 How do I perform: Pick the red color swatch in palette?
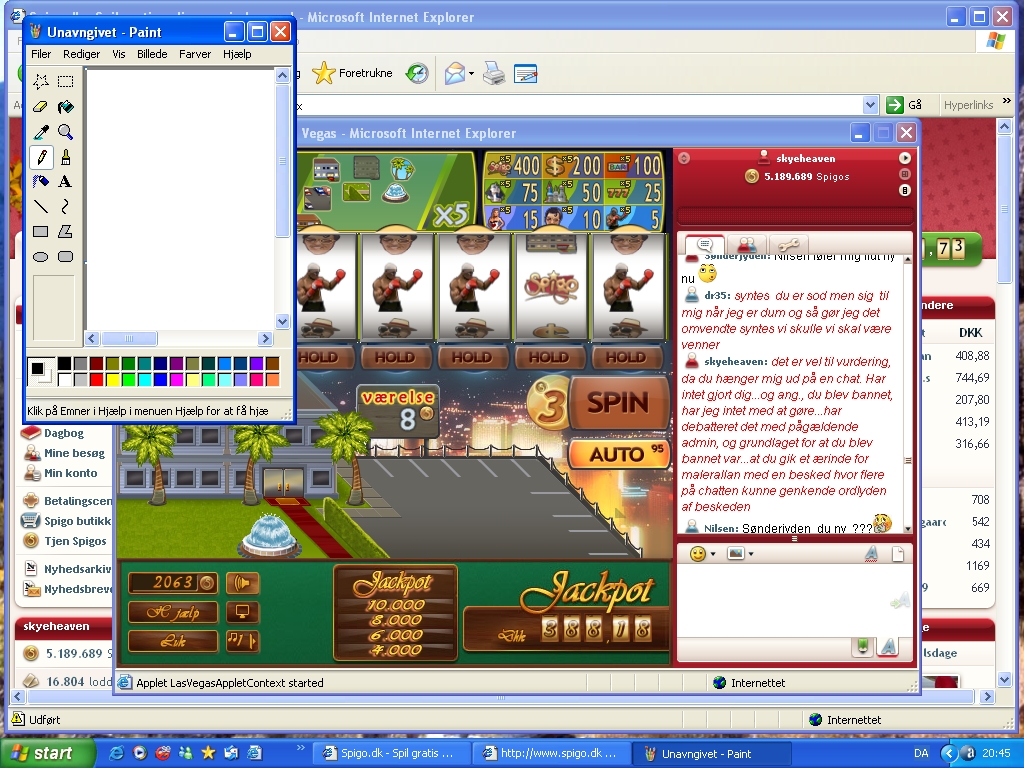(x=96, y=379)
